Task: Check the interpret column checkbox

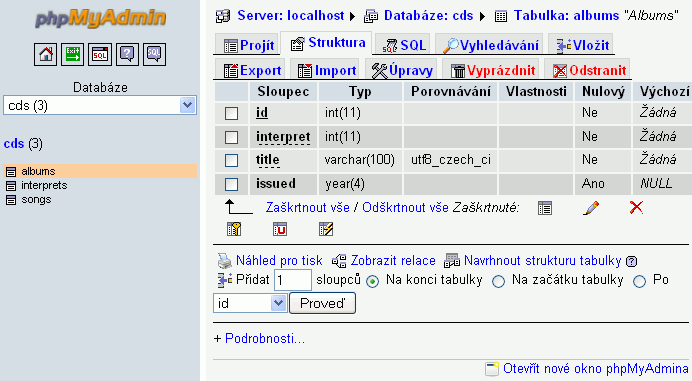Action: [x=231, y=137]
